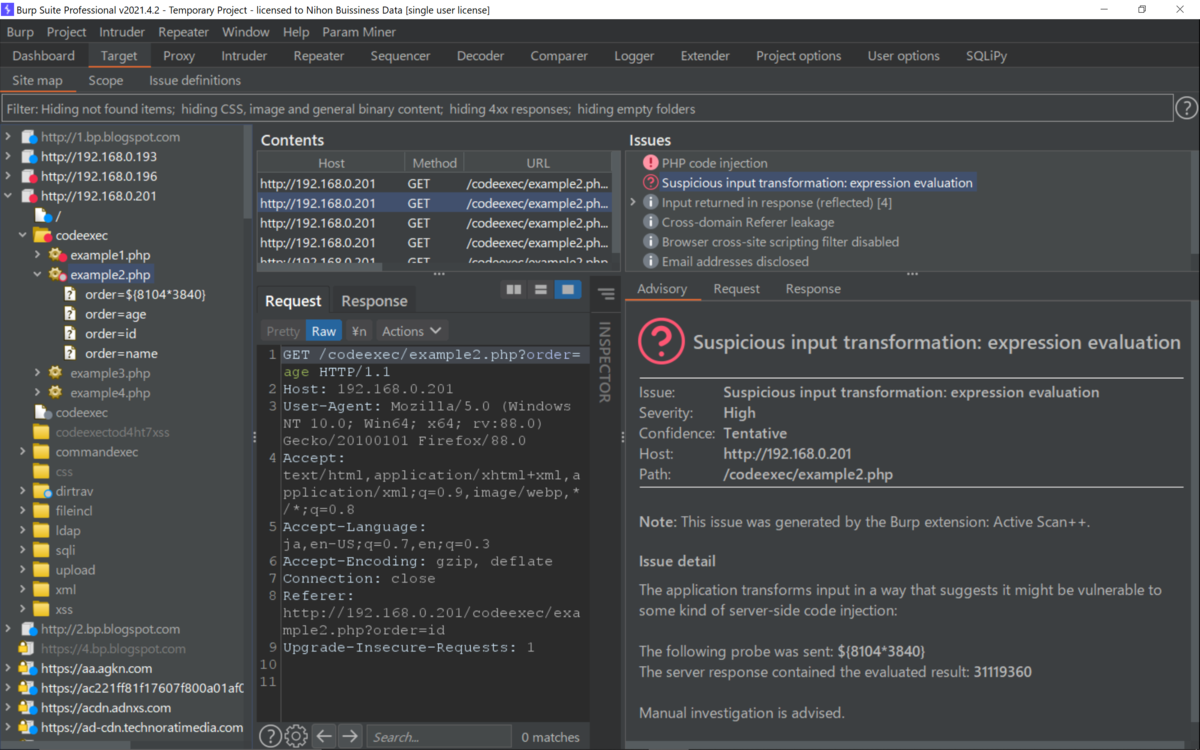Viewport: 1200px width, 750px height.
Task: Click the gear icon of example4.php
Action: (57, 393)
